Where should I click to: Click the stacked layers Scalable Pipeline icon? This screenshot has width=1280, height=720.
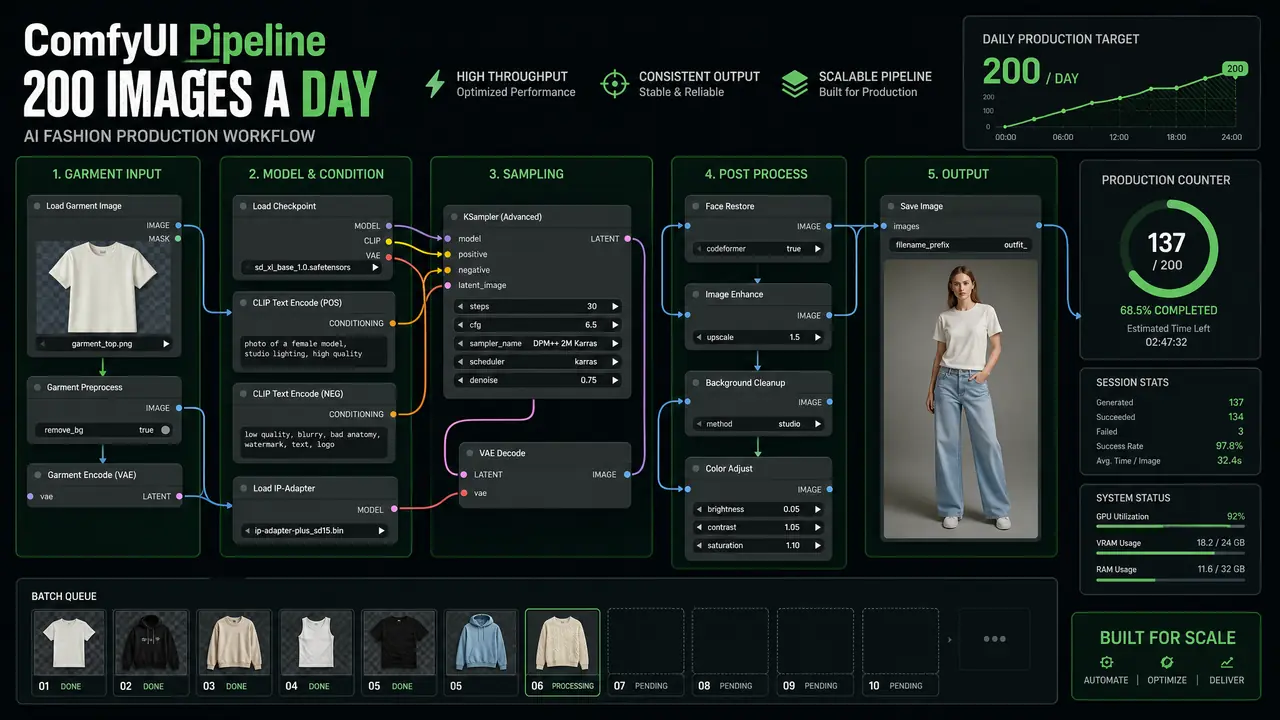795,84
